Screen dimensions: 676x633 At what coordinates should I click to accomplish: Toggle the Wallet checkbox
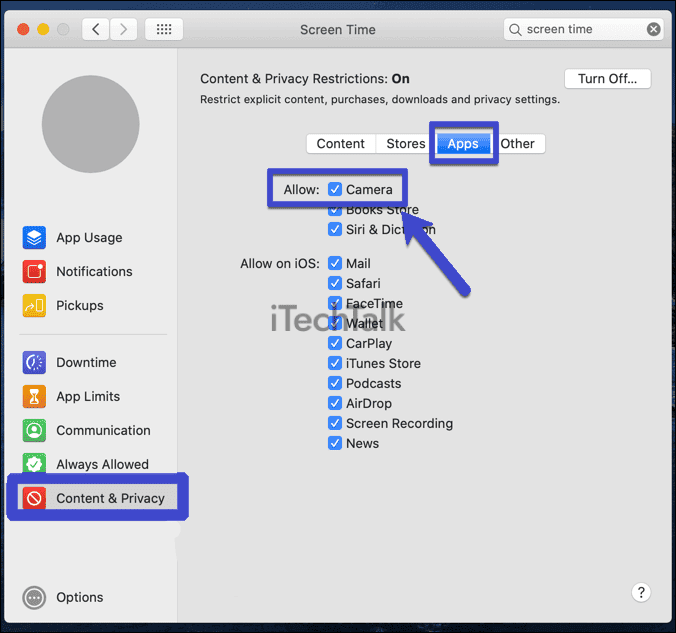pyautogui.click(x=335, y=323)
